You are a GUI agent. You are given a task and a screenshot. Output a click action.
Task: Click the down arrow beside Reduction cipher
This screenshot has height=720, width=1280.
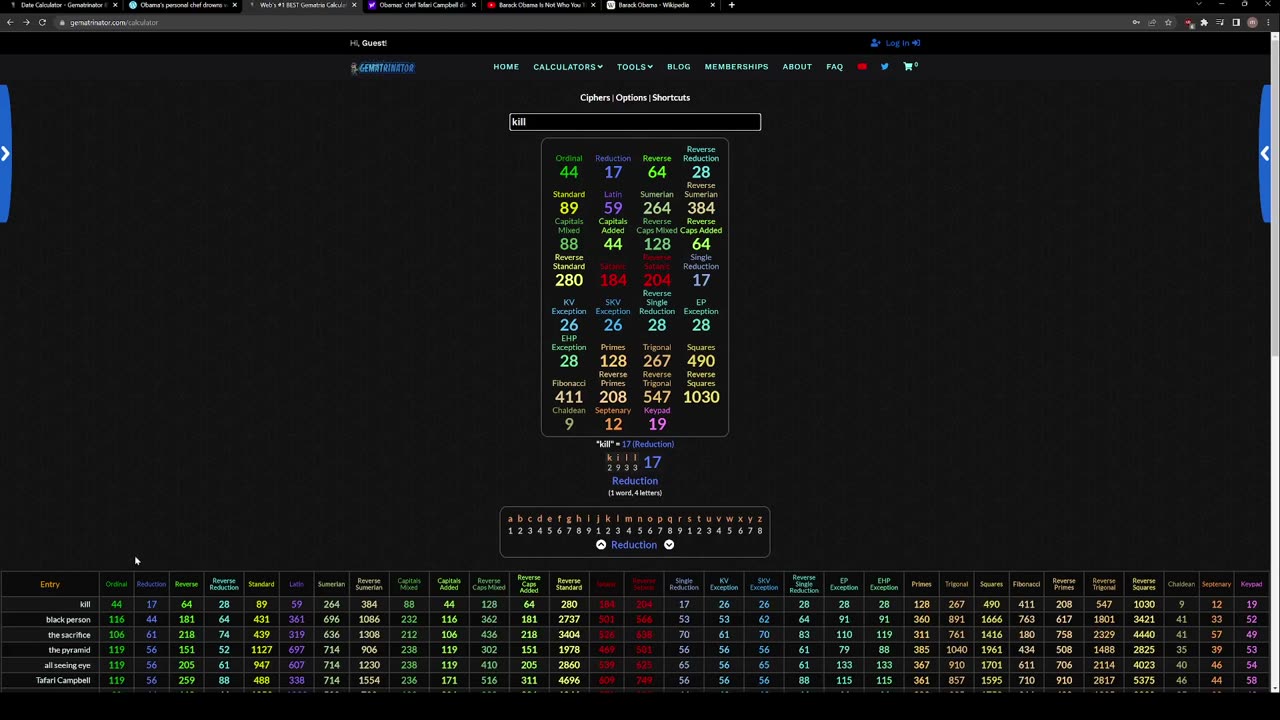pos(669,545)
